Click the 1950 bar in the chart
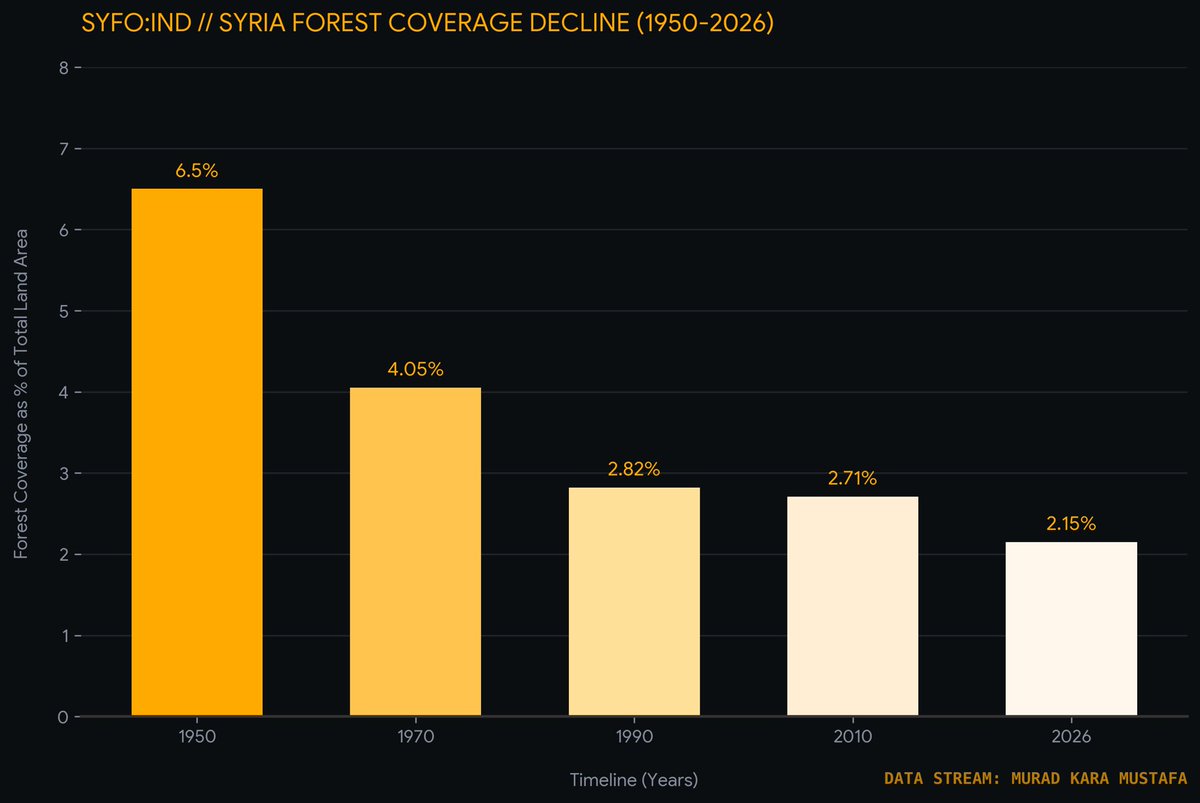Image resolution: width=1200 pixels, height=803 pixels. point(197,452)
